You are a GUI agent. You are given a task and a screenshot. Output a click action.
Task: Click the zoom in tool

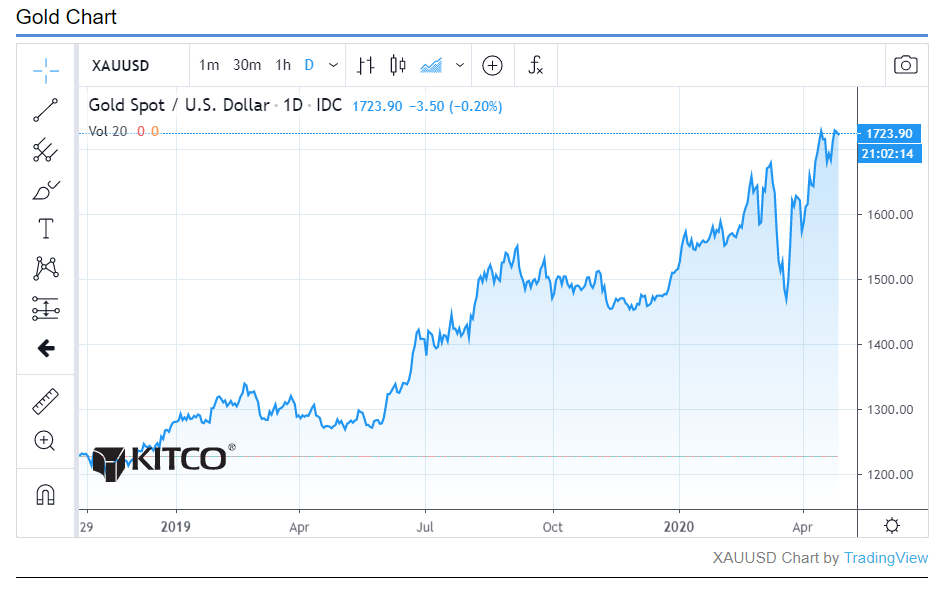tap(45, 440)
